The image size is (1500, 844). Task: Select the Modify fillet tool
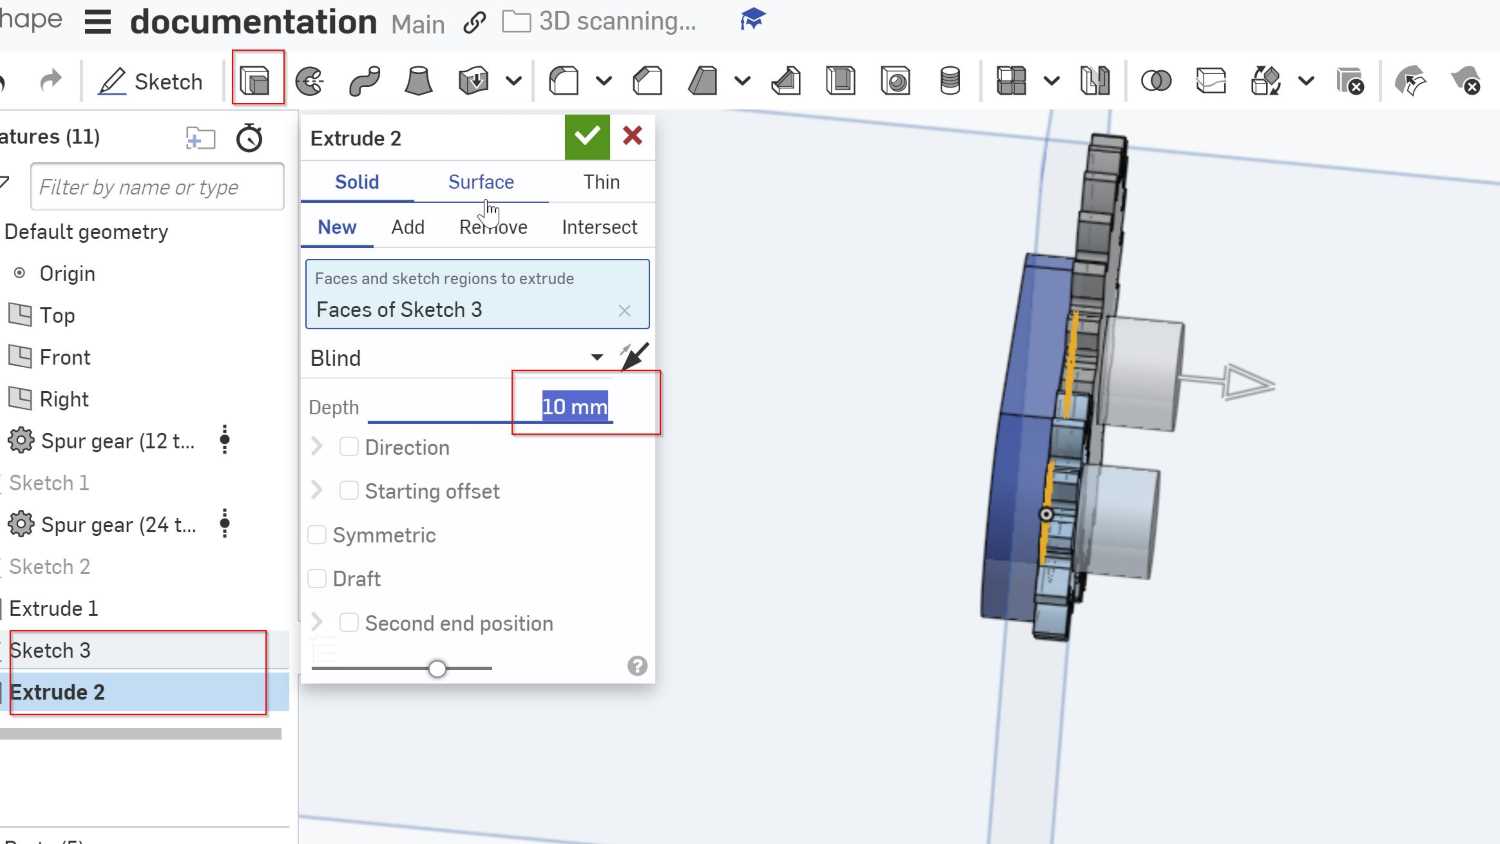coord(1410,80)
